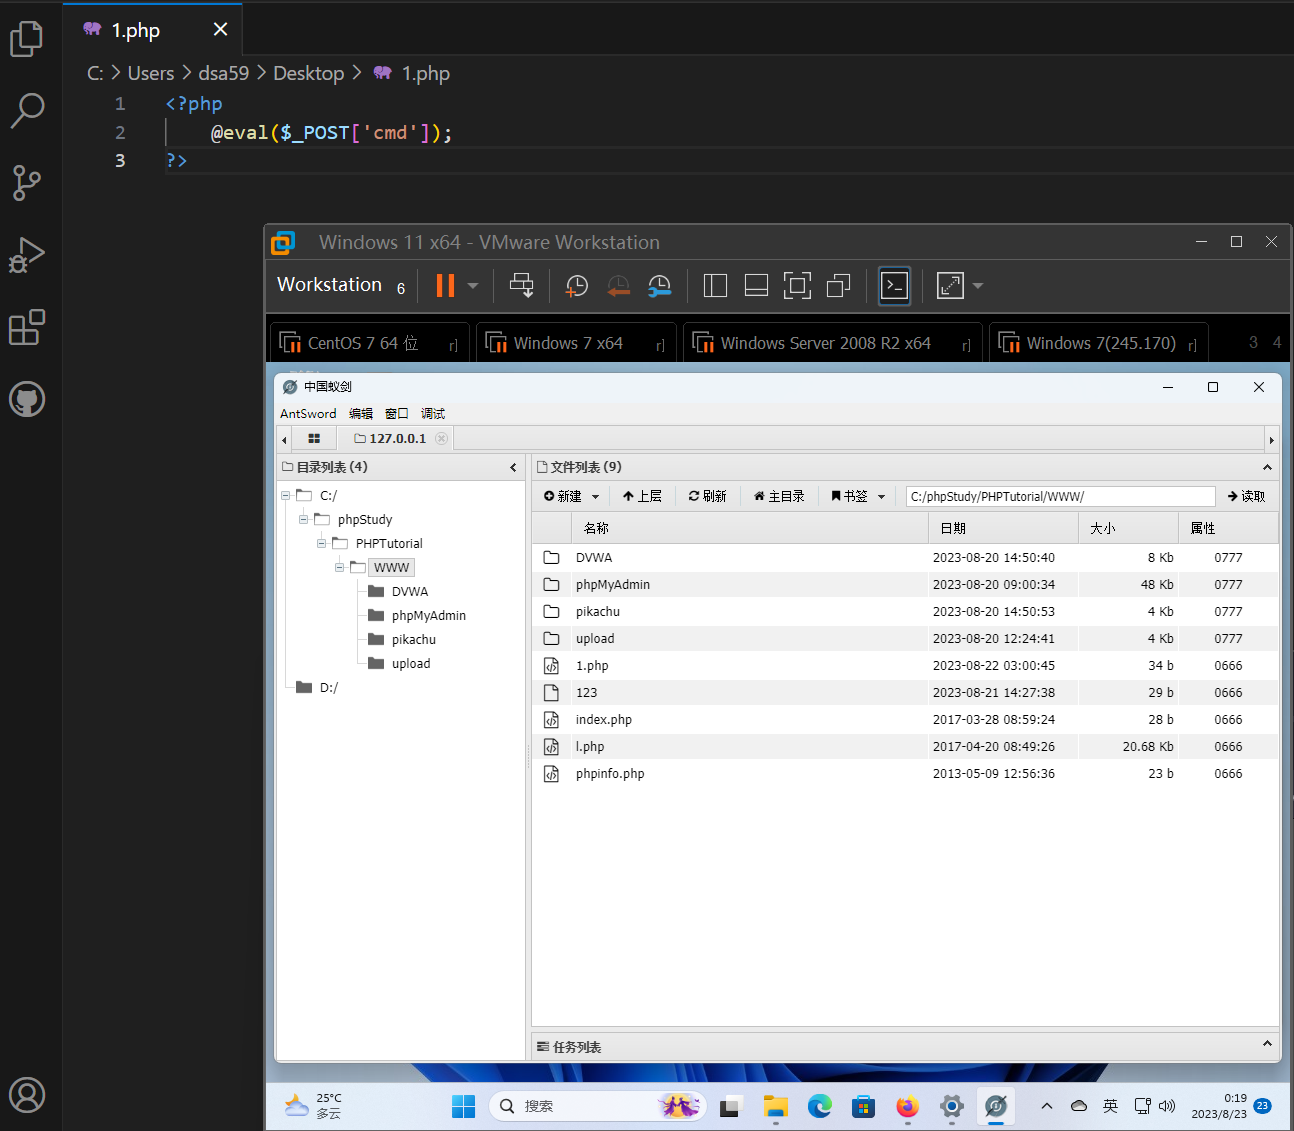Collapse the C:/ tree node
1294x1131 pixels.
tap(286, 495)
